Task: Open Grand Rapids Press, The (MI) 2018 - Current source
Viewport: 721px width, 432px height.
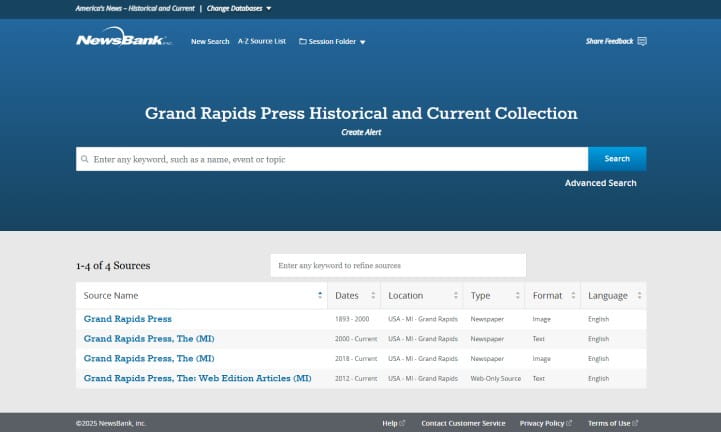Action: [149, 358]
